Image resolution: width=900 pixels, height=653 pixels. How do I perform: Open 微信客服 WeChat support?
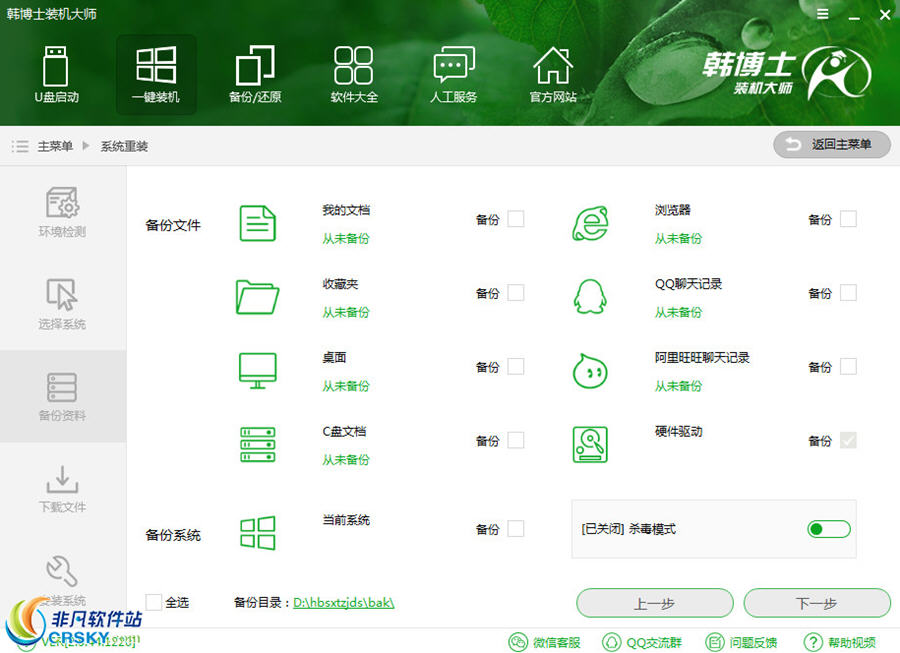(545, 643)
